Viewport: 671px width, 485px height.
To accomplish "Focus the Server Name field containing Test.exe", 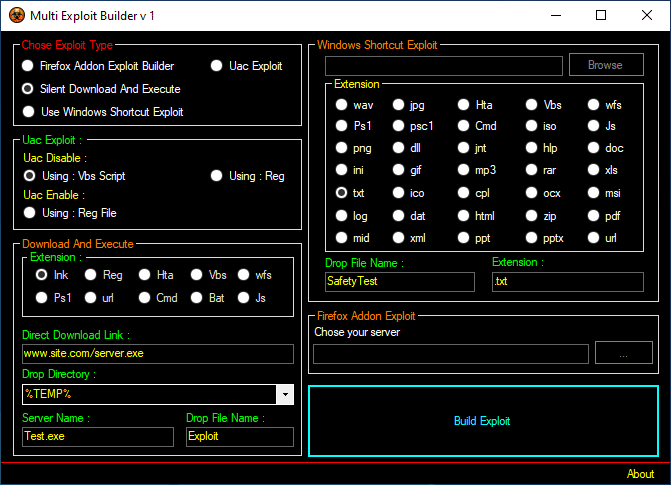I will coord(97,437).
